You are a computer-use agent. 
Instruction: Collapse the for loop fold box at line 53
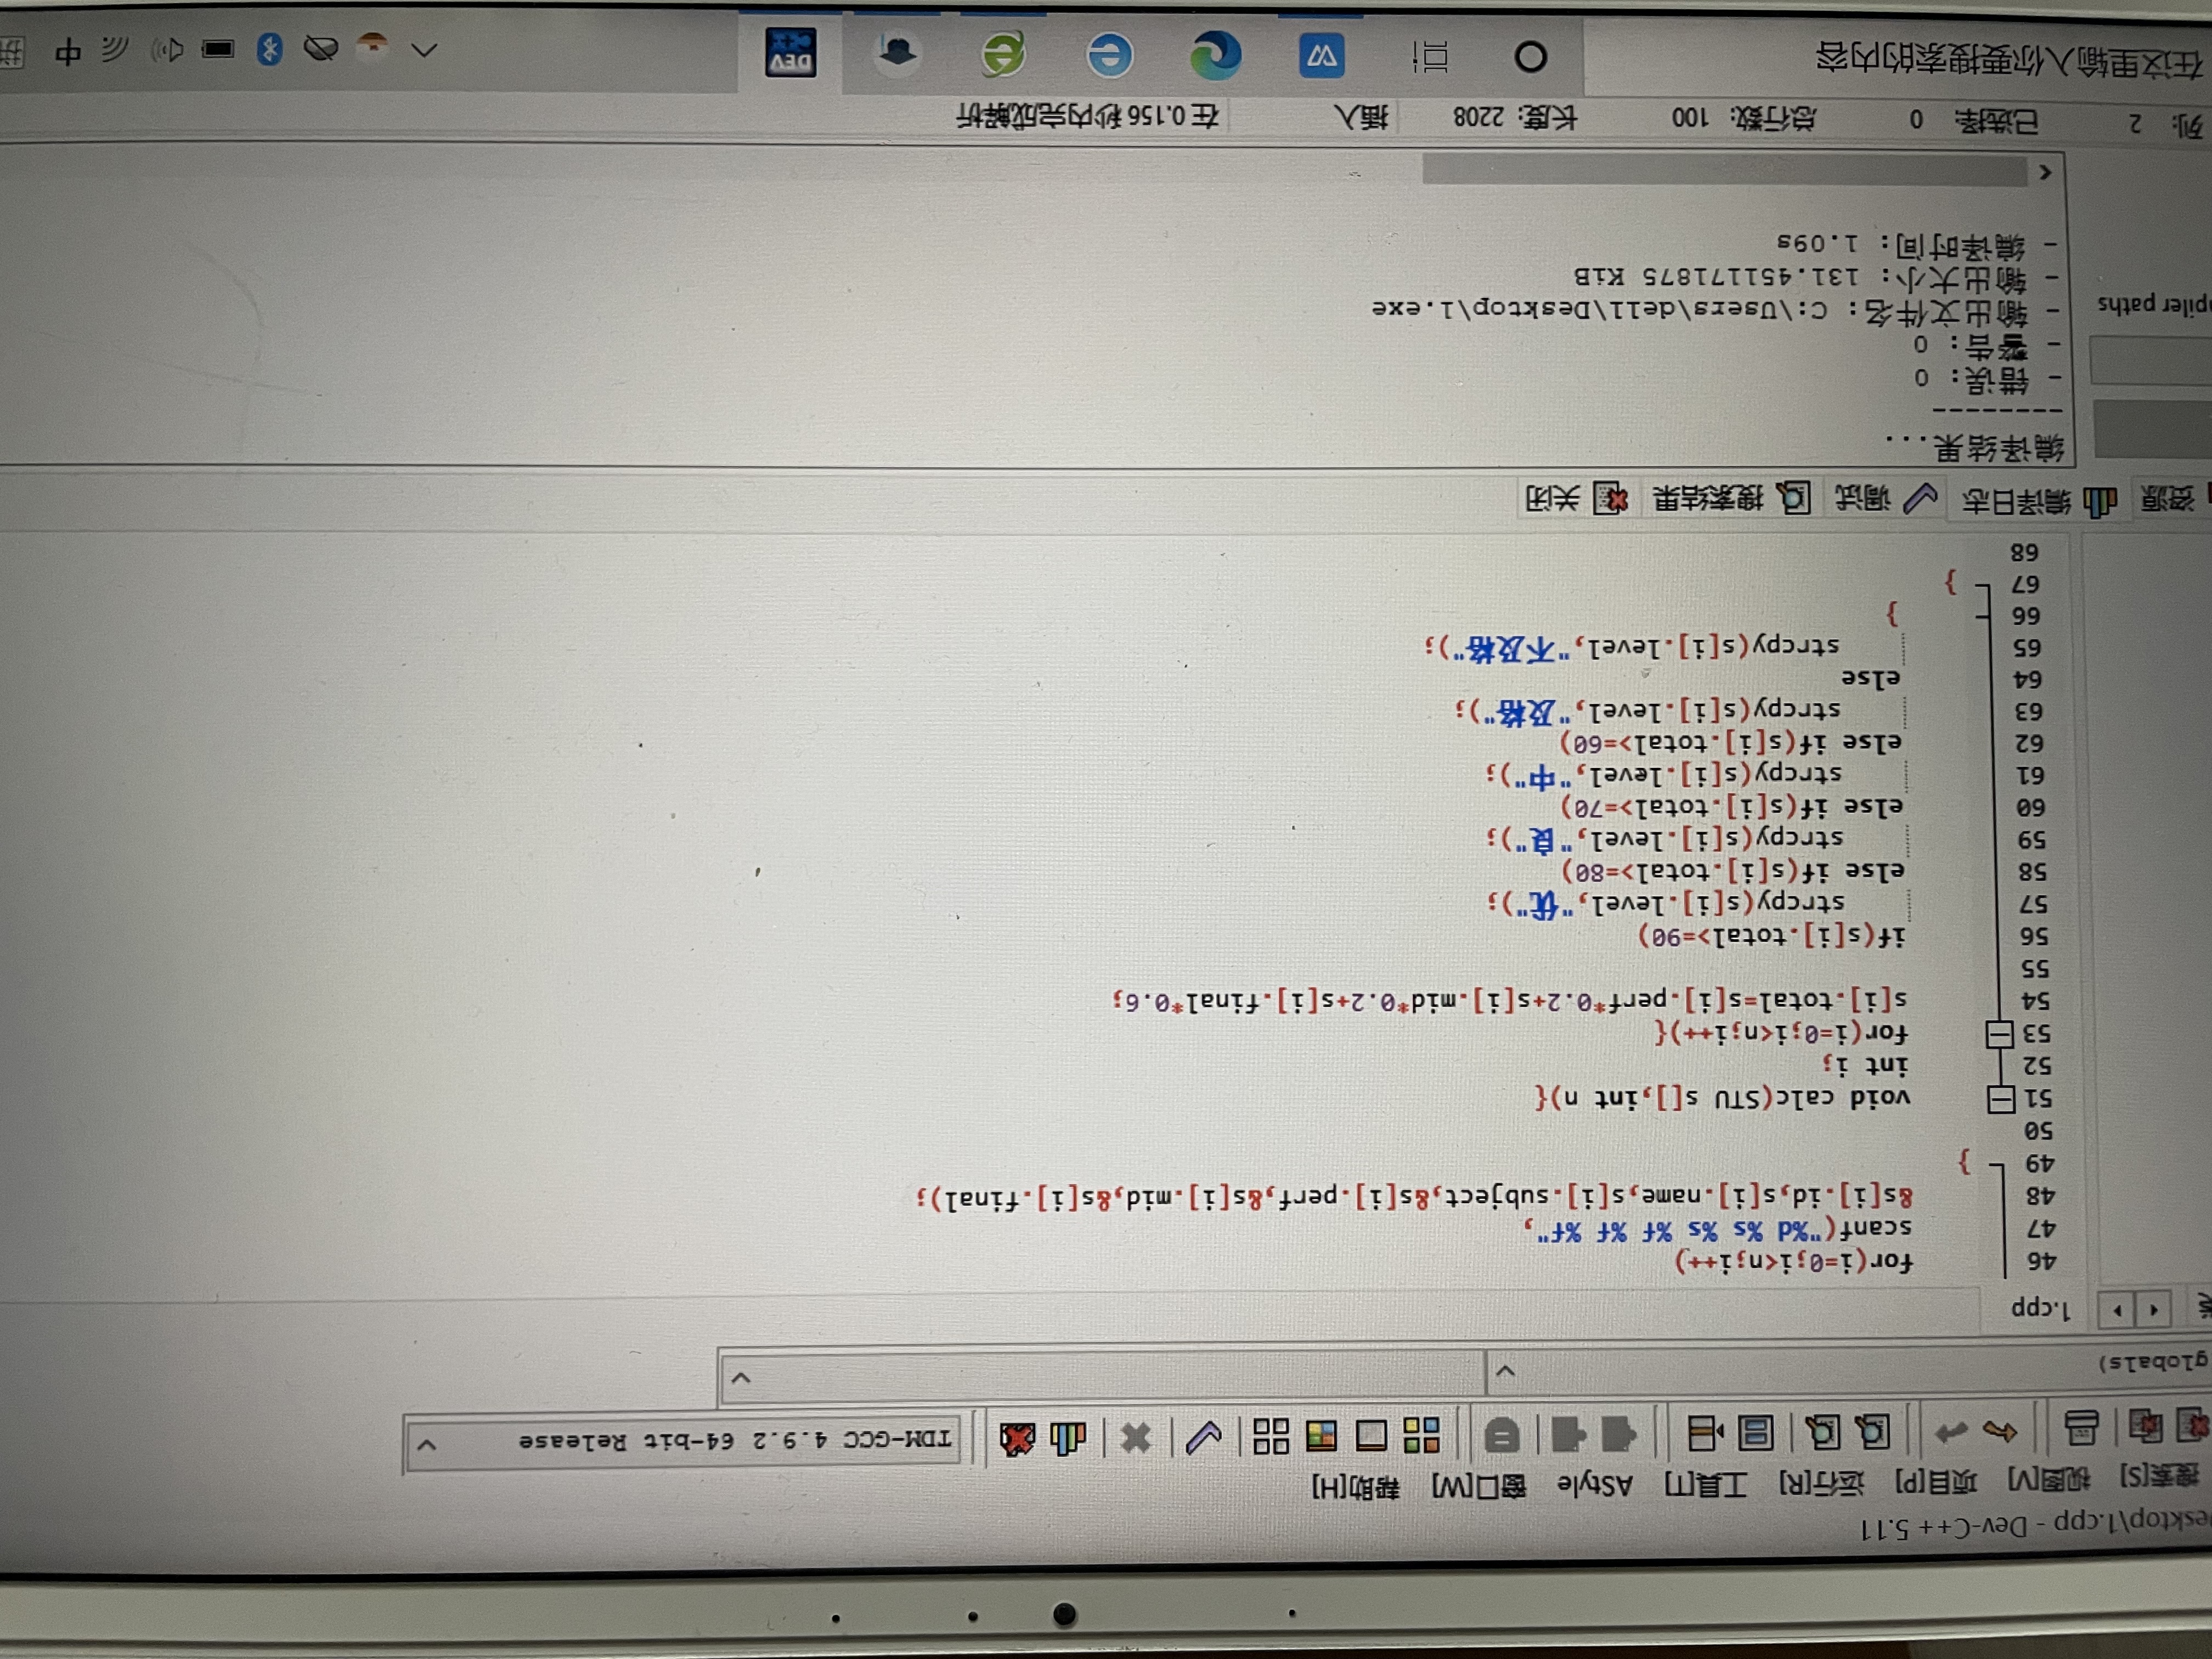(1999, 1034)
